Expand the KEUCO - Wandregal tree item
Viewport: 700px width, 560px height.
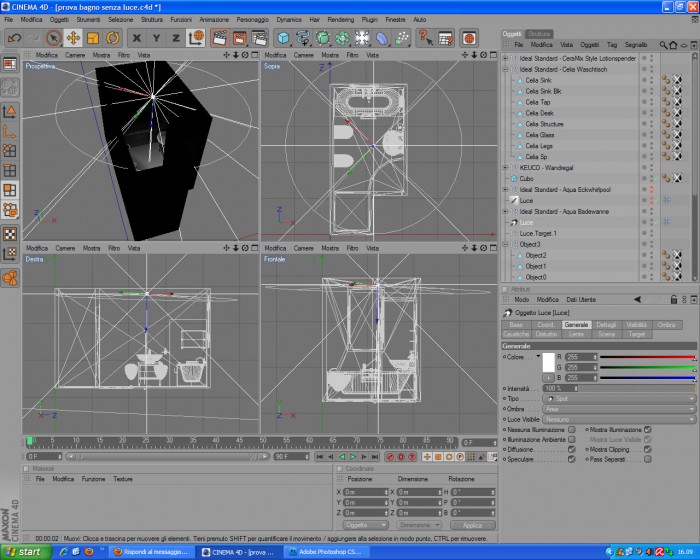[505, 168]
